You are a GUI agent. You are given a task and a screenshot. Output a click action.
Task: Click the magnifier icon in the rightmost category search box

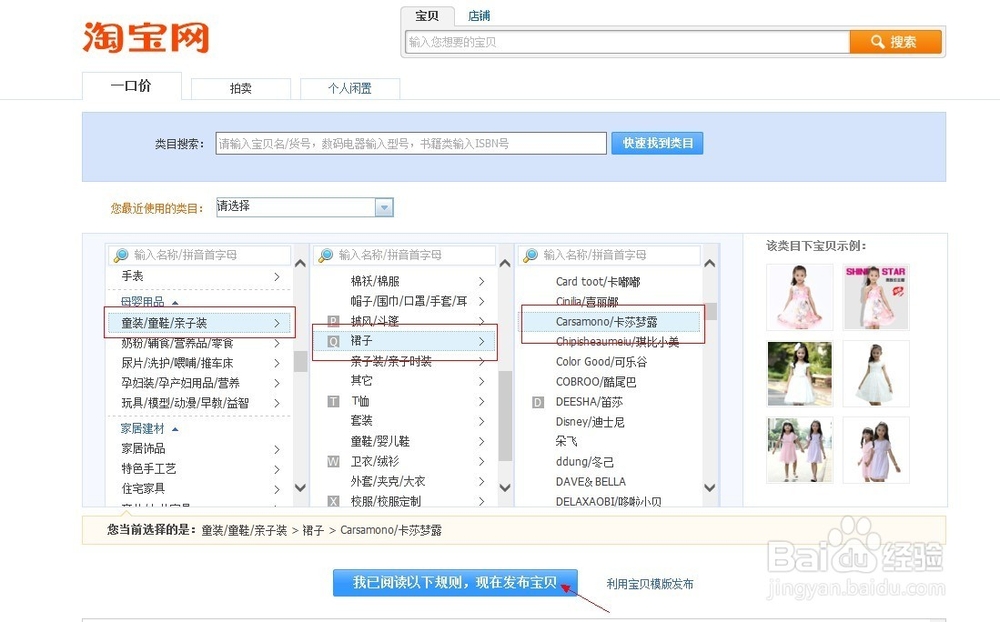(x=530, y=254)
